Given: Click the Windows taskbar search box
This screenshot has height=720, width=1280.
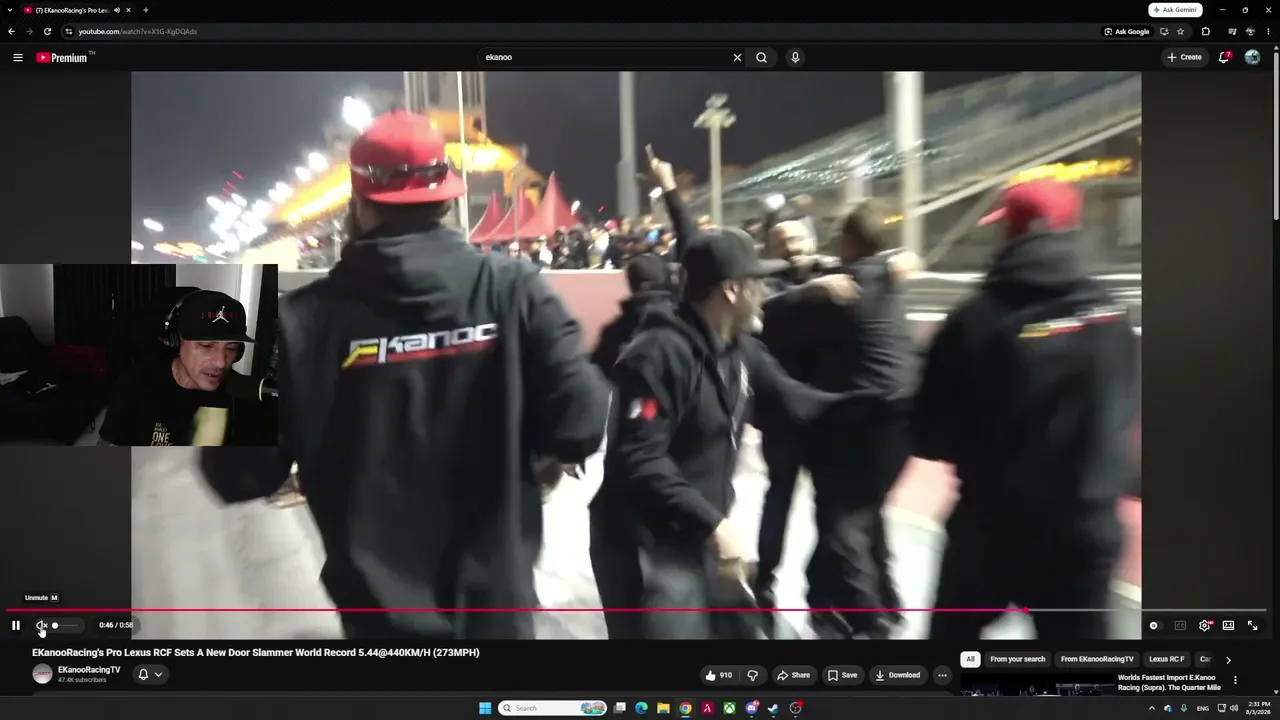Looking at the screenshot, I should pyautogui.click(x=553, y=708).
